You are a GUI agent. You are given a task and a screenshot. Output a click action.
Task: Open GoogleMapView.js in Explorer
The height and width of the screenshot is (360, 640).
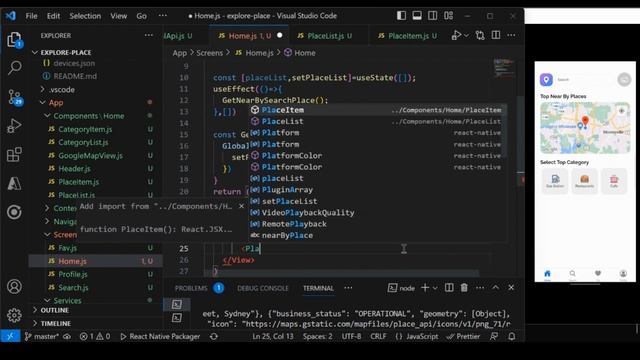tap(90, 156)
